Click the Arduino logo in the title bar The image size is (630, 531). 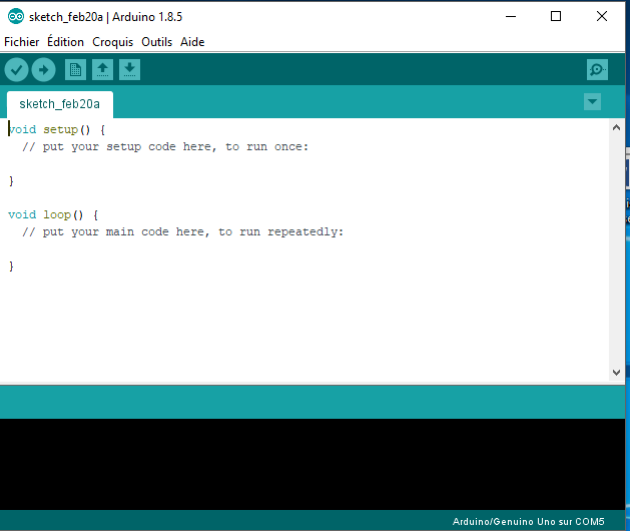point(16,17)
